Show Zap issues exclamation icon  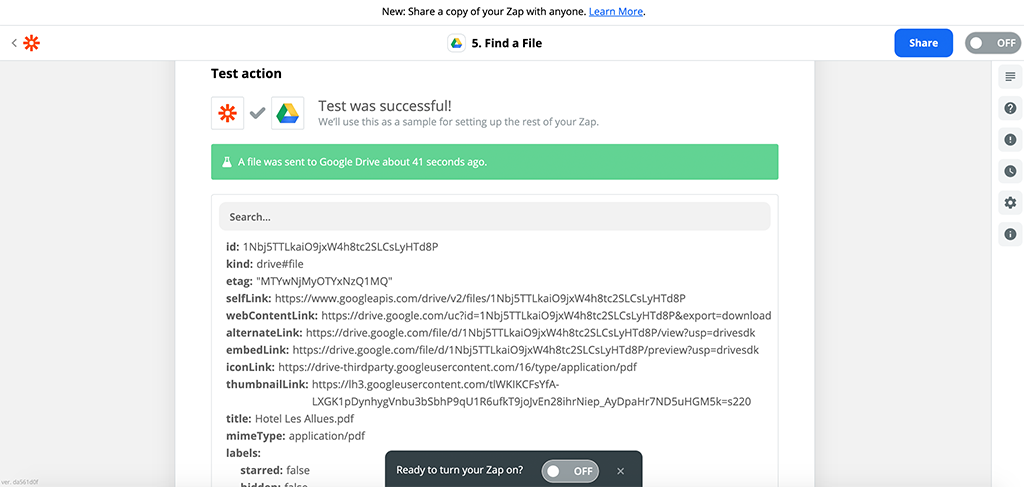point(1010,140)
